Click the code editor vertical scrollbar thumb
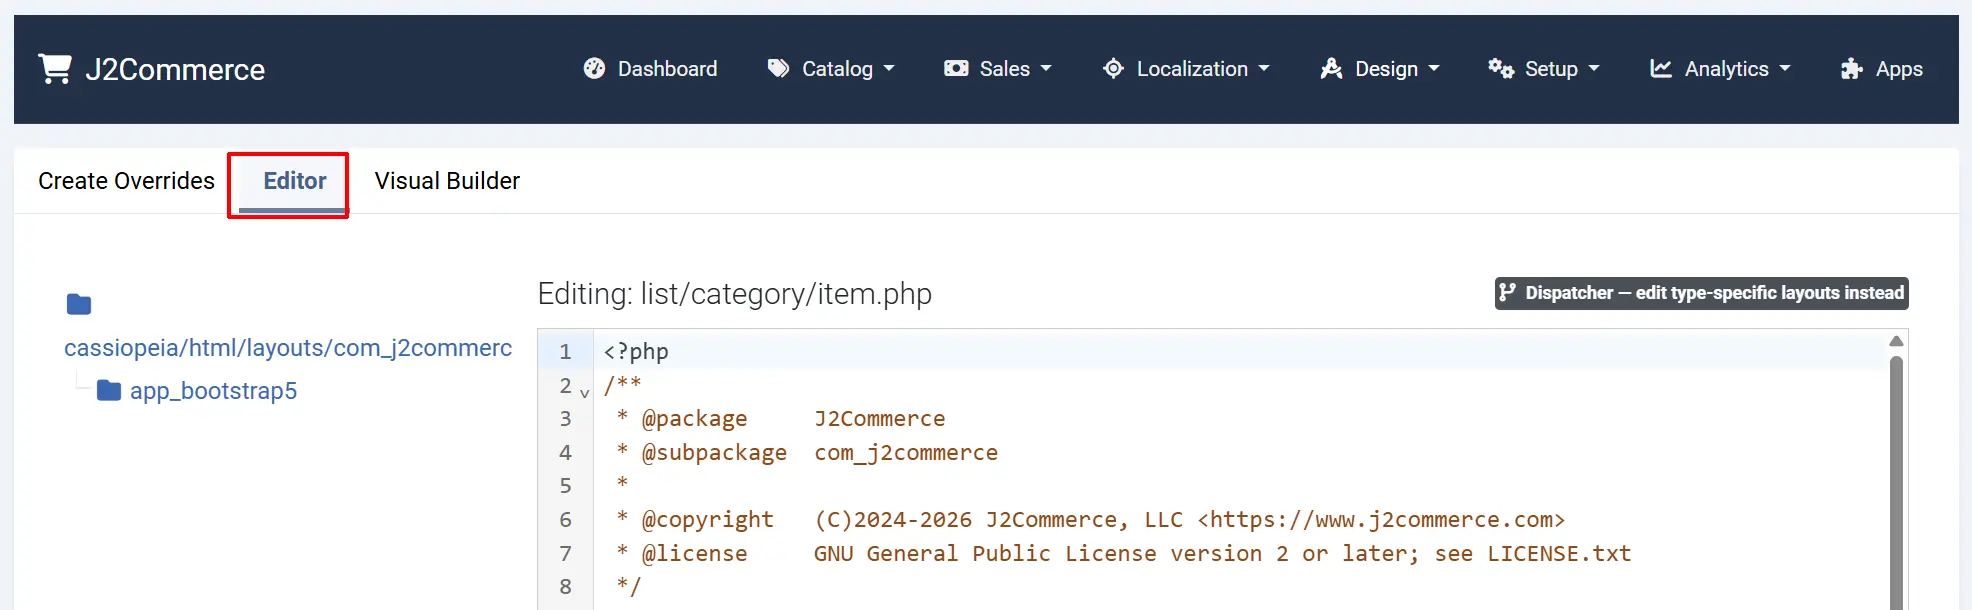This screenshot has width=1972, height=610. point(1896,482)
